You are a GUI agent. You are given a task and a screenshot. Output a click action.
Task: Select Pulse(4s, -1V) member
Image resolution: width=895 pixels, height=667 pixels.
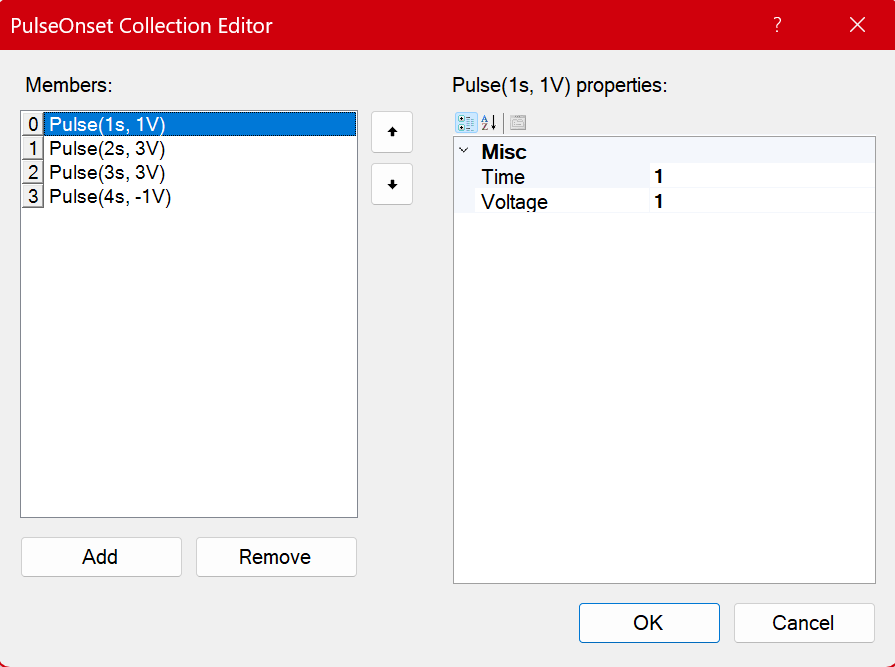click(x=200, y=196)
